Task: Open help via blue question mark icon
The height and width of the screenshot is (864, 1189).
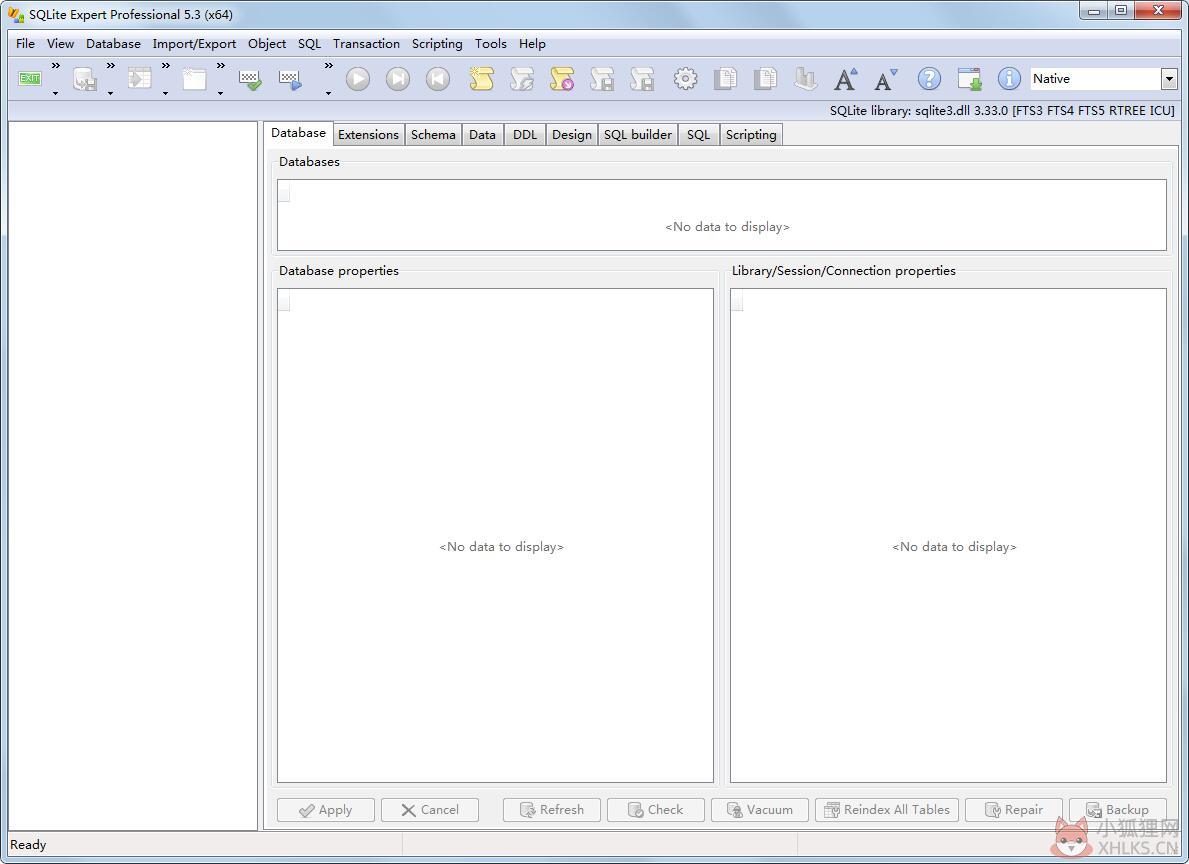Action: click(929, 79)
